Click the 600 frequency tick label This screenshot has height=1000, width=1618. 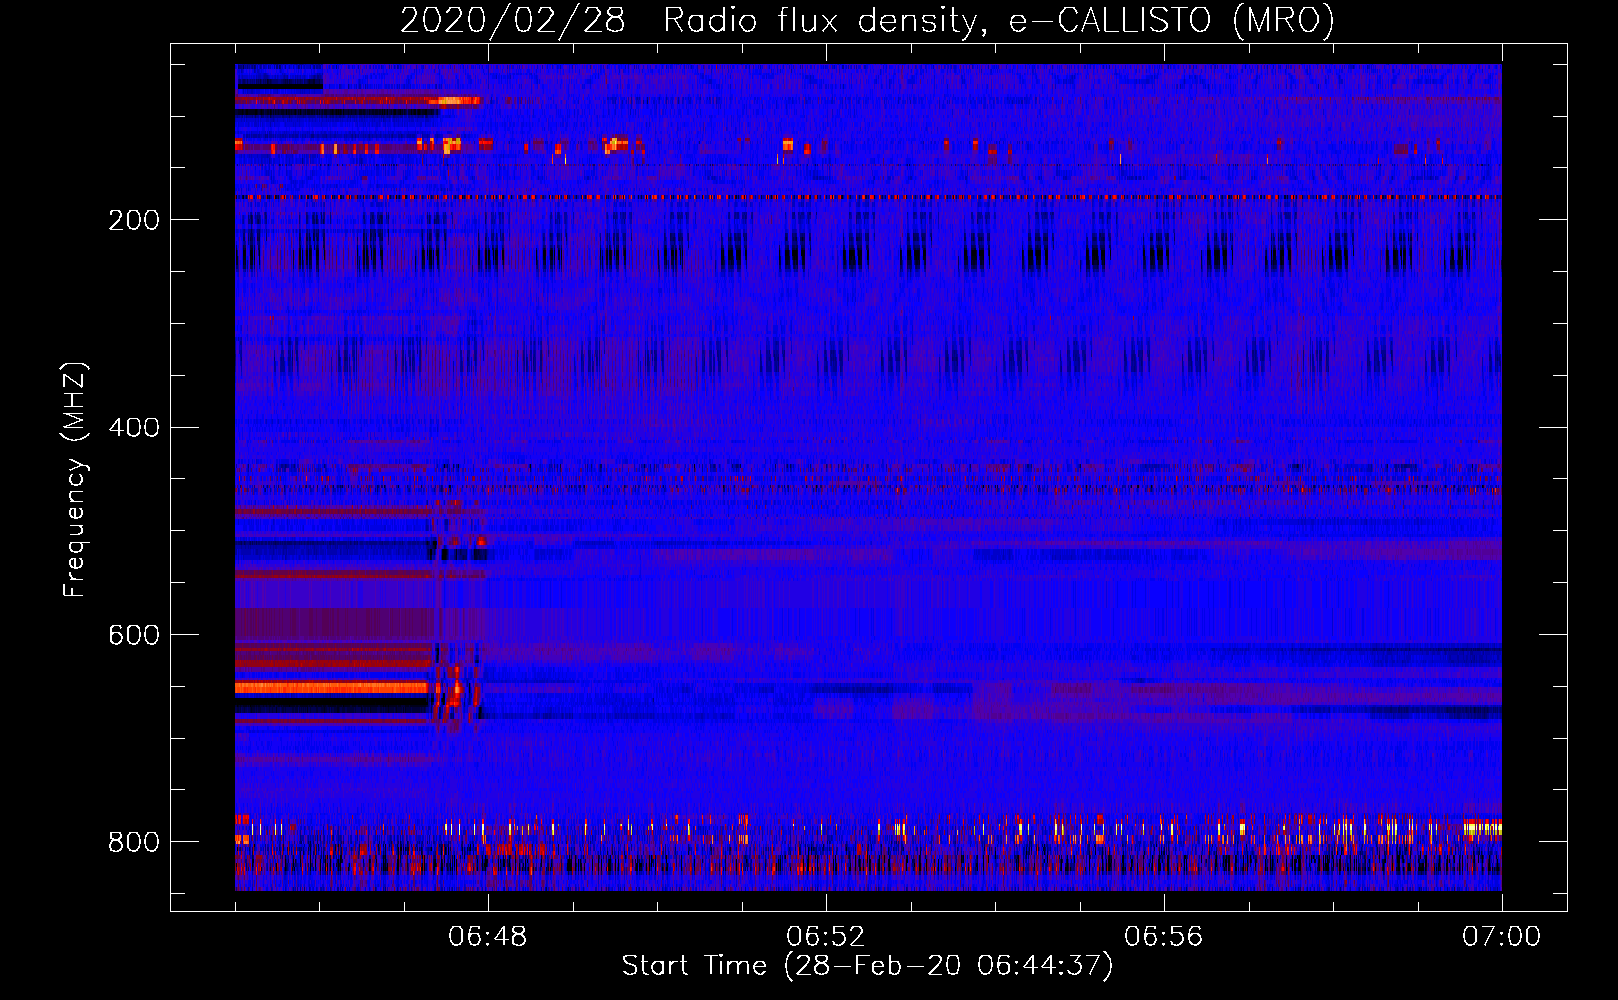point(134,635)
